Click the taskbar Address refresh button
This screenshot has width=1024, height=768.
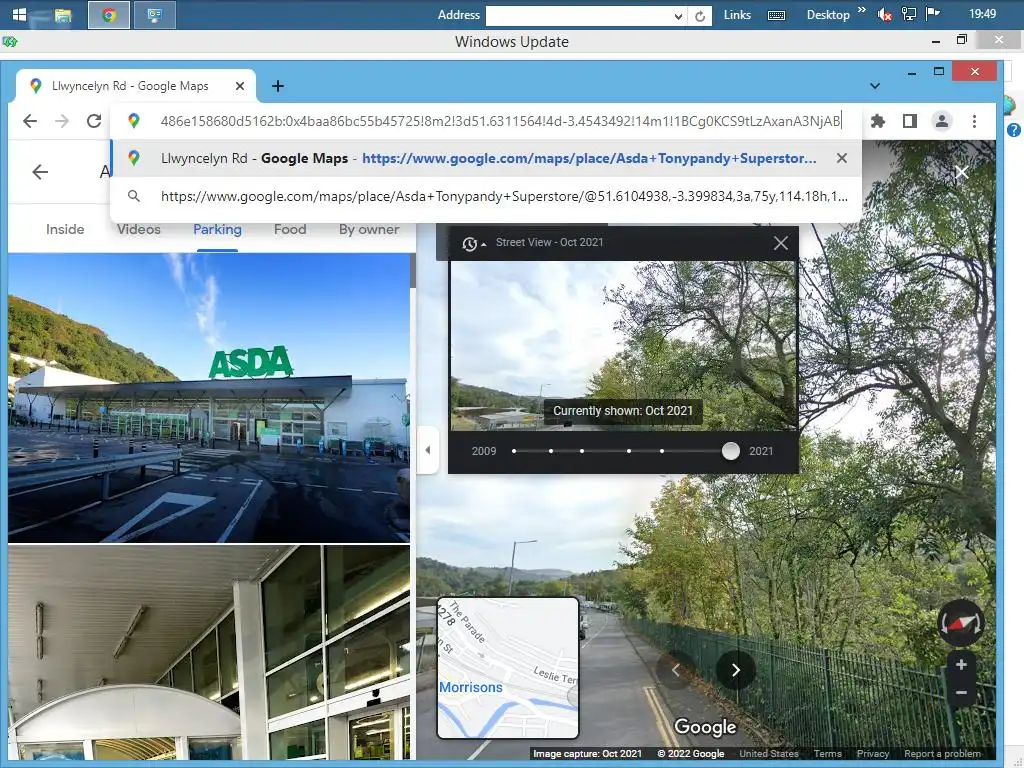pyautogui.click(x=699, y=16)
